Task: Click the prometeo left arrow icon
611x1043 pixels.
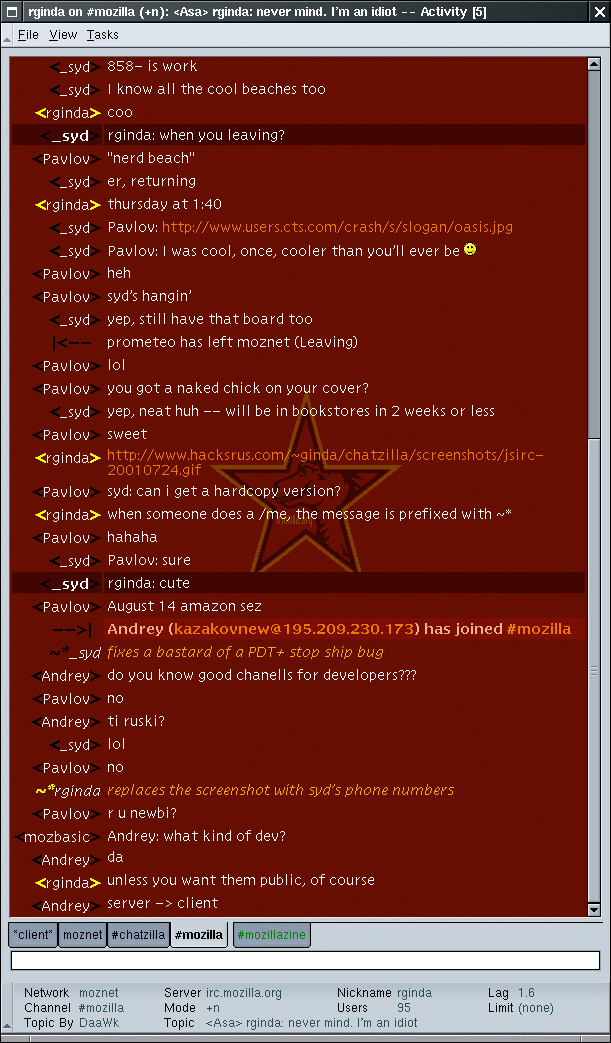Action: coord(72,343)
